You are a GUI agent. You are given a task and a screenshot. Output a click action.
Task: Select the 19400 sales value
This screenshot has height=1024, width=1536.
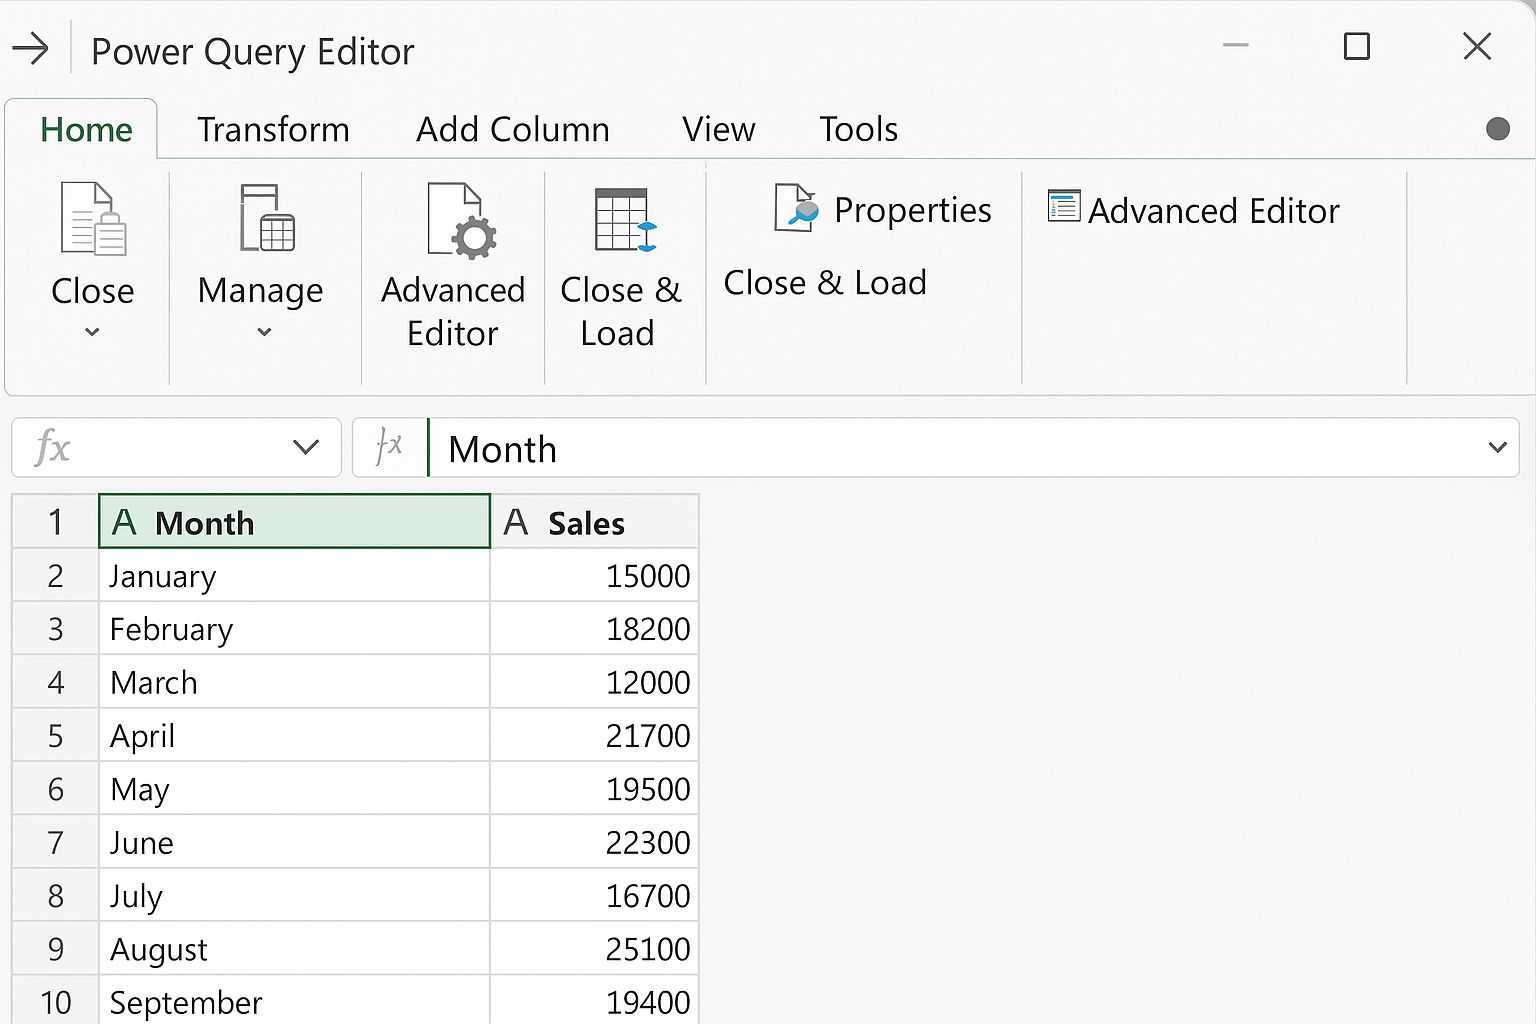(594, 1000)
